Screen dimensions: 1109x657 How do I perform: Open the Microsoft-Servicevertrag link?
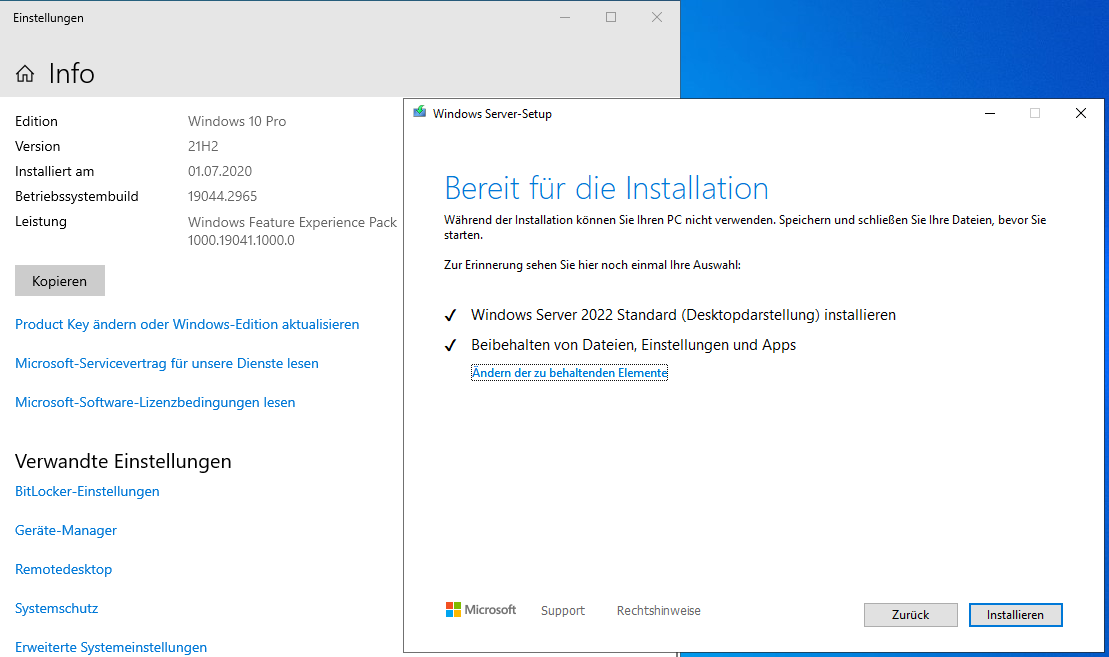pos(167,363)
